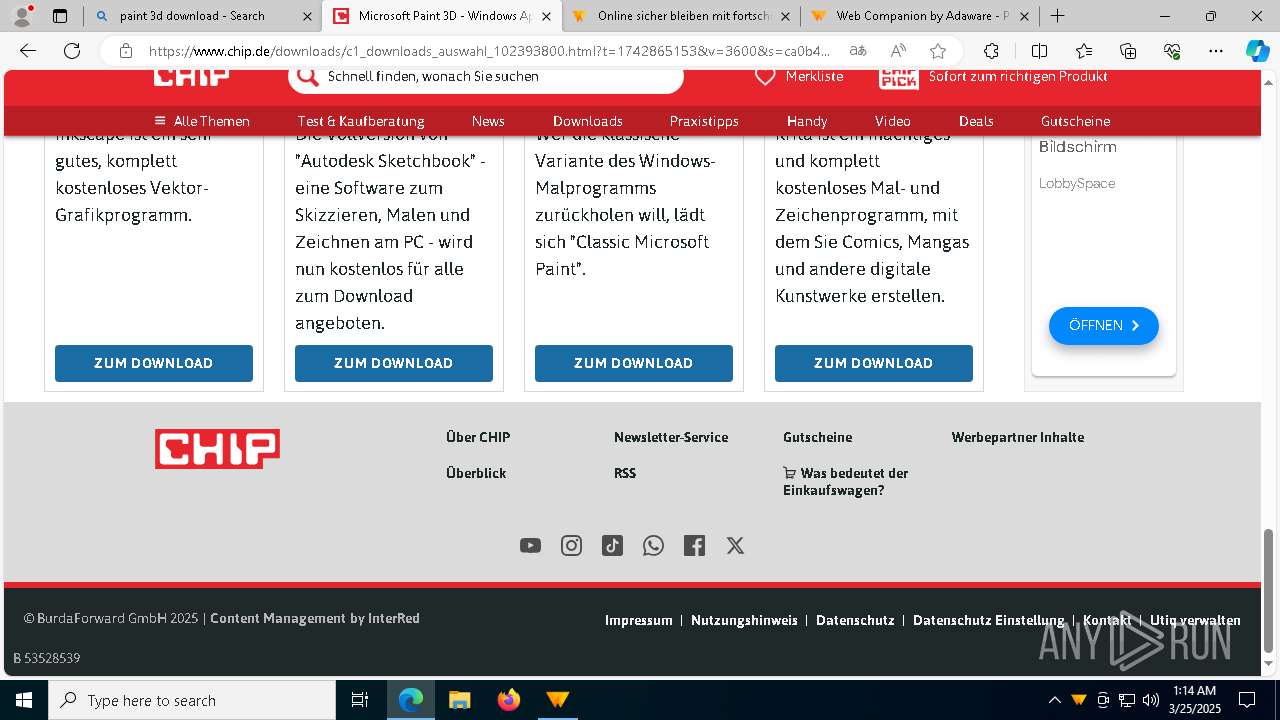
Task: Open the YouTube social icon in footer
Action: [530, 545]
